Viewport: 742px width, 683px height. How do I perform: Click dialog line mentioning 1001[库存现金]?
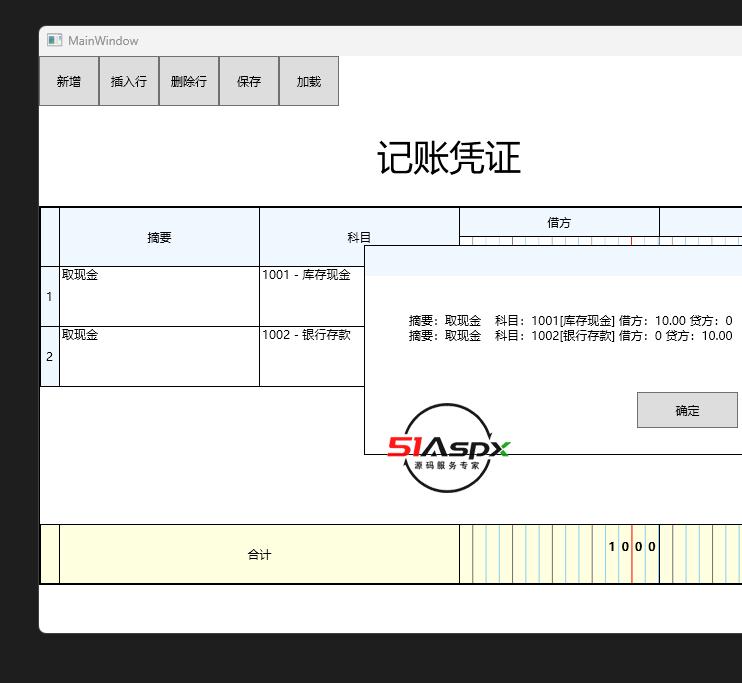click(x=570, y=320)
